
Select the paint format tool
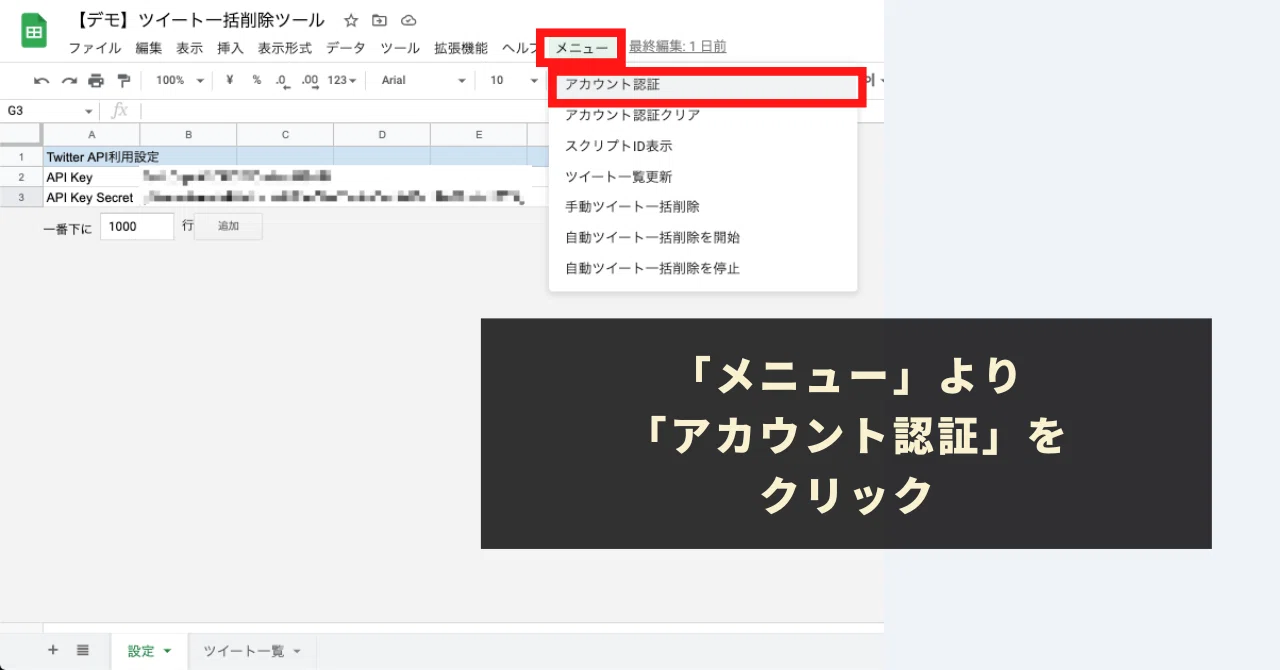[x=124, y=80]
